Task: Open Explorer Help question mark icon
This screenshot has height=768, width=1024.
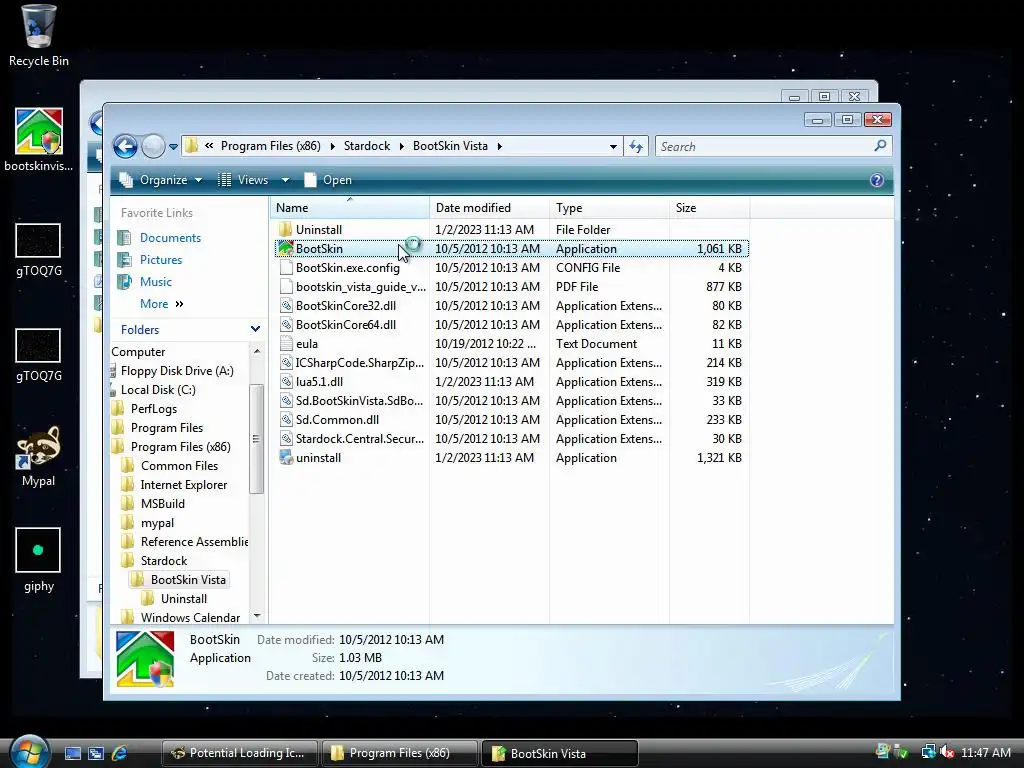Action: pyautogui.click(x=876, y=180)
